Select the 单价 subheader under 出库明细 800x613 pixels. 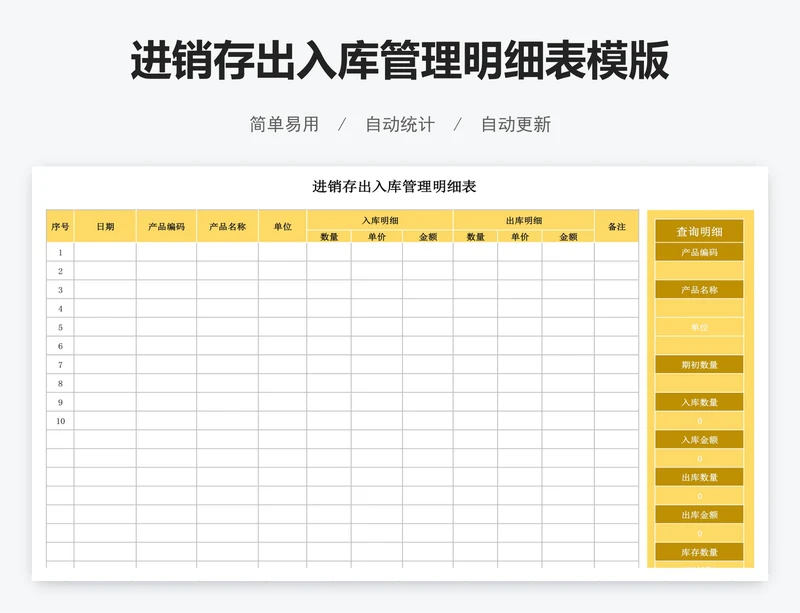[x=520, y=236]
